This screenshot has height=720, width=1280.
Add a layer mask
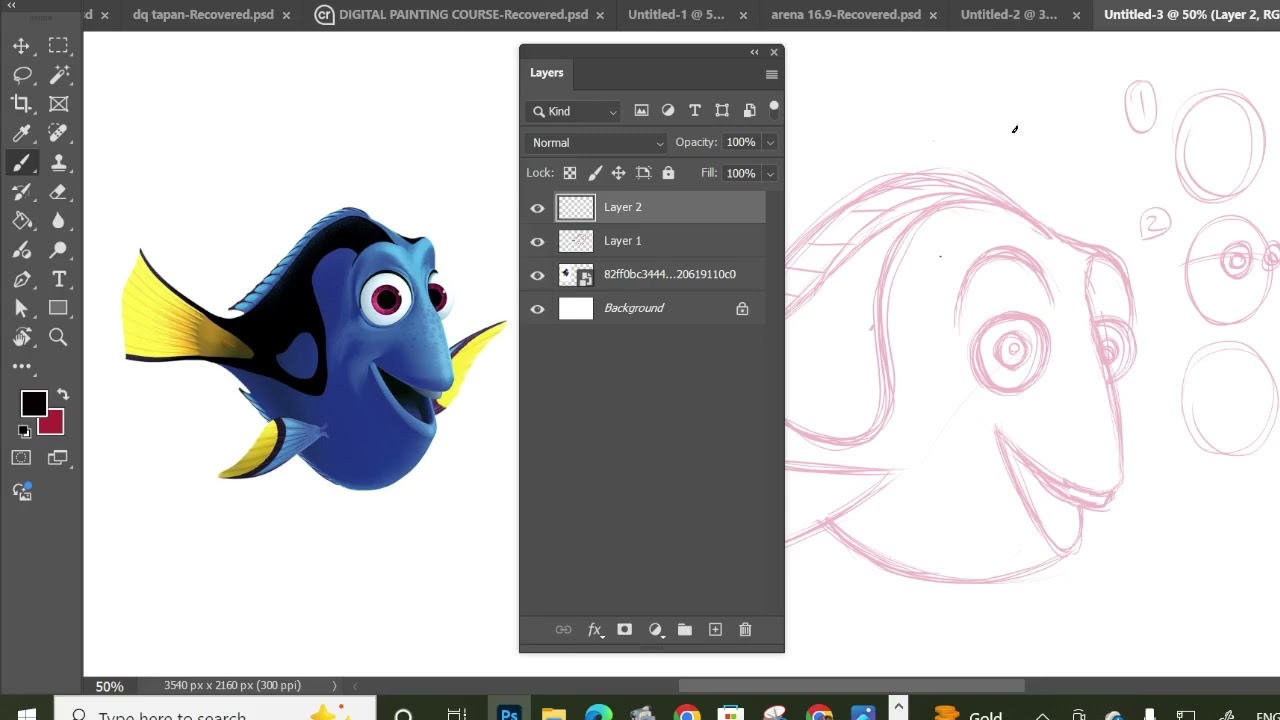(x=624, y=630)
